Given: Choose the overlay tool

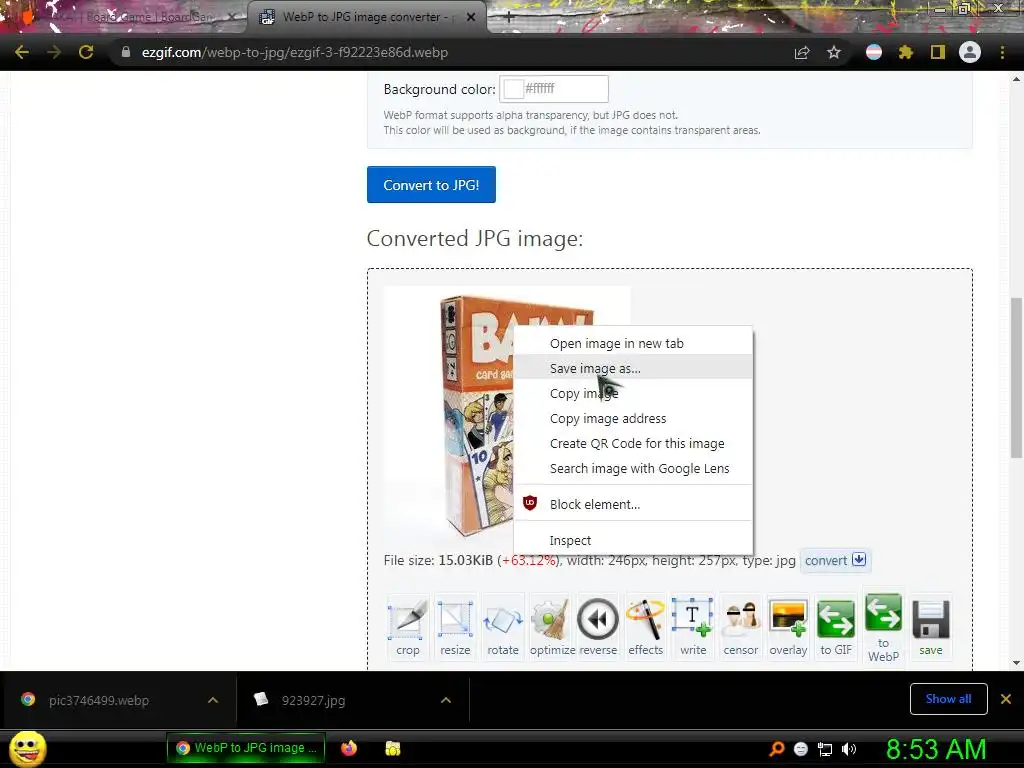Looking at the screenshot, I should tap(788, 627).
